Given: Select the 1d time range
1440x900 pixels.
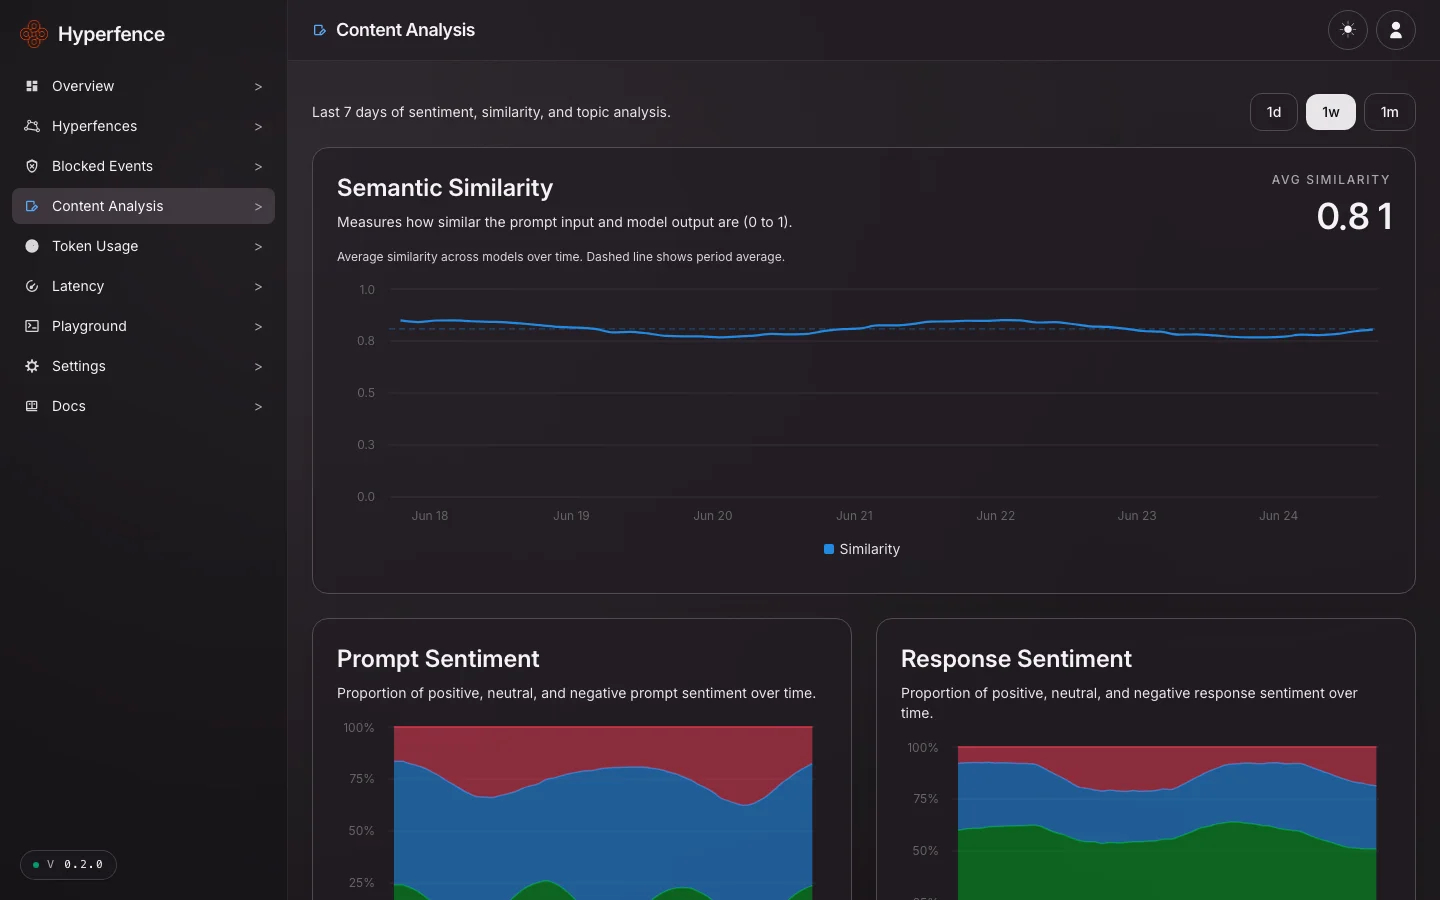Looking at the screenshot, I should pos(1274,112).
